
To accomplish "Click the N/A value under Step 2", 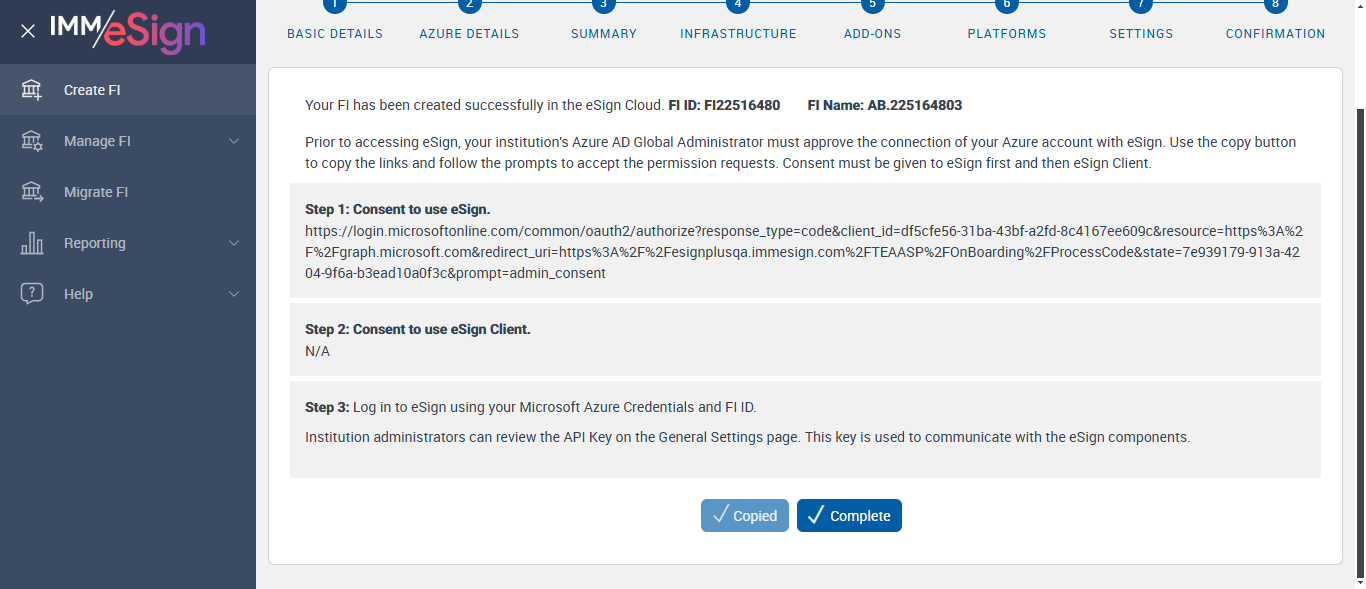I will pyautogui.click(x=317, y=352).
